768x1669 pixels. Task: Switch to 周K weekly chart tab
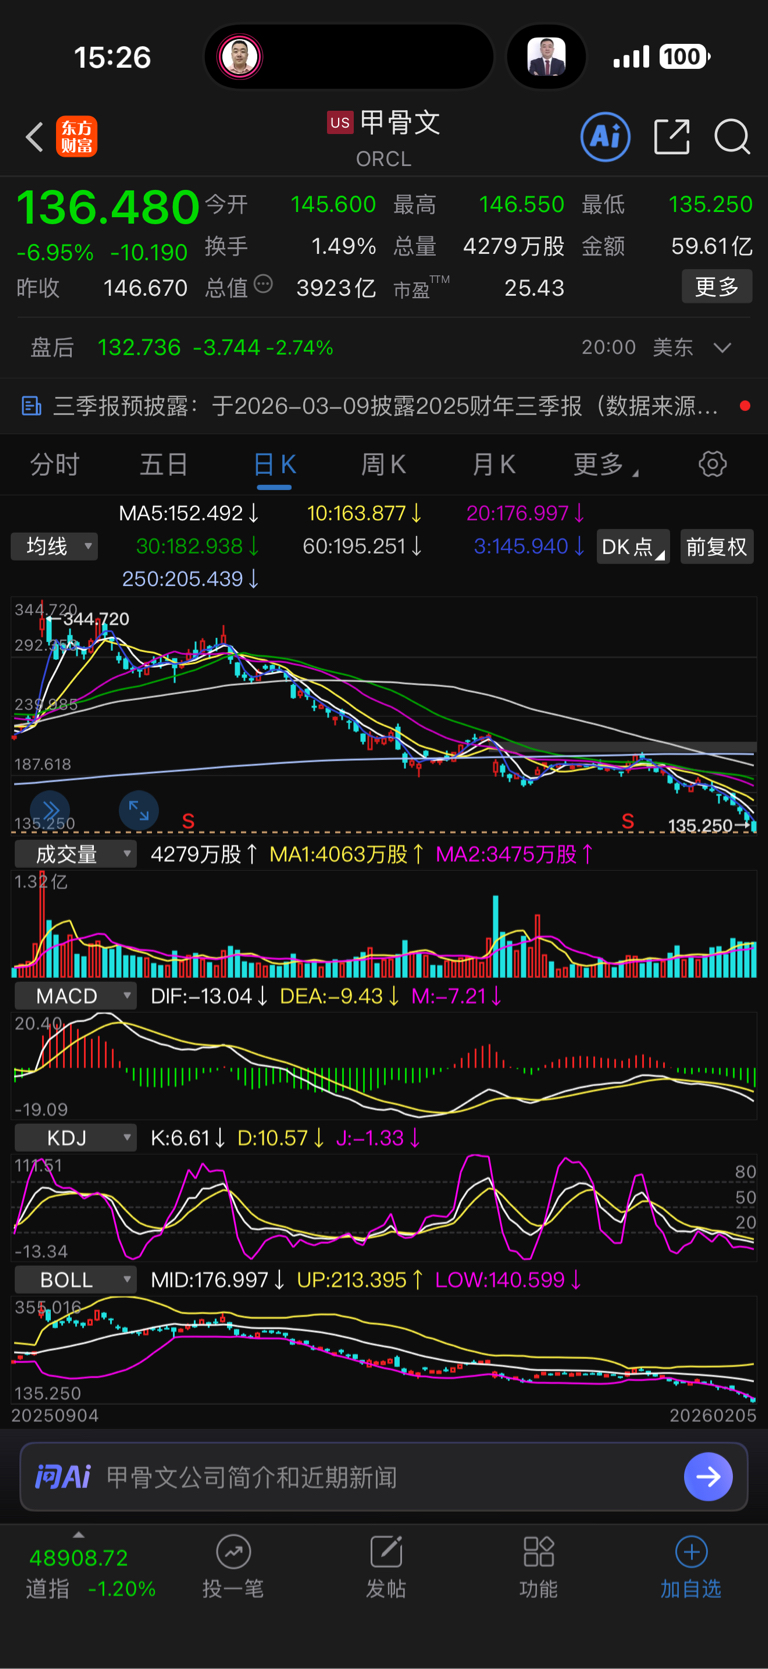point(384,464)
